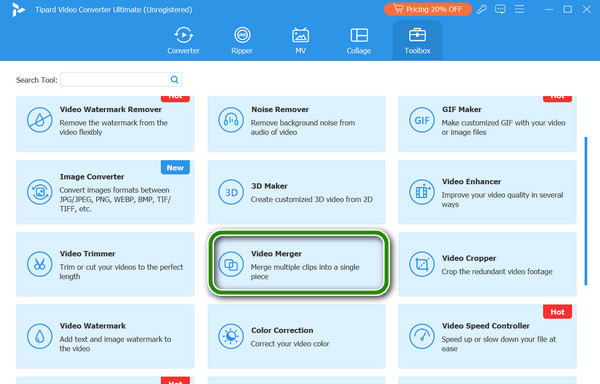Click the Image Converter icon

coord(39,192)
